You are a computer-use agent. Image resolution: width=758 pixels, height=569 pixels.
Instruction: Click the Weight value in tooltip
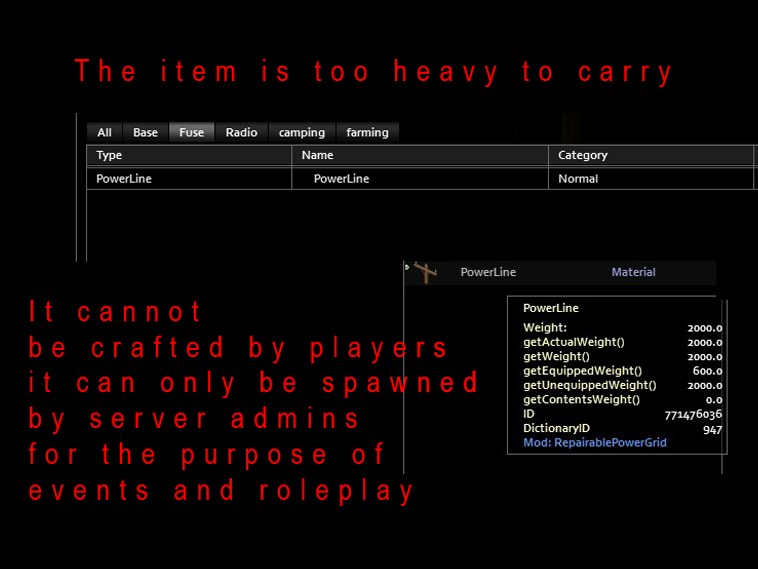coord(705,328)
